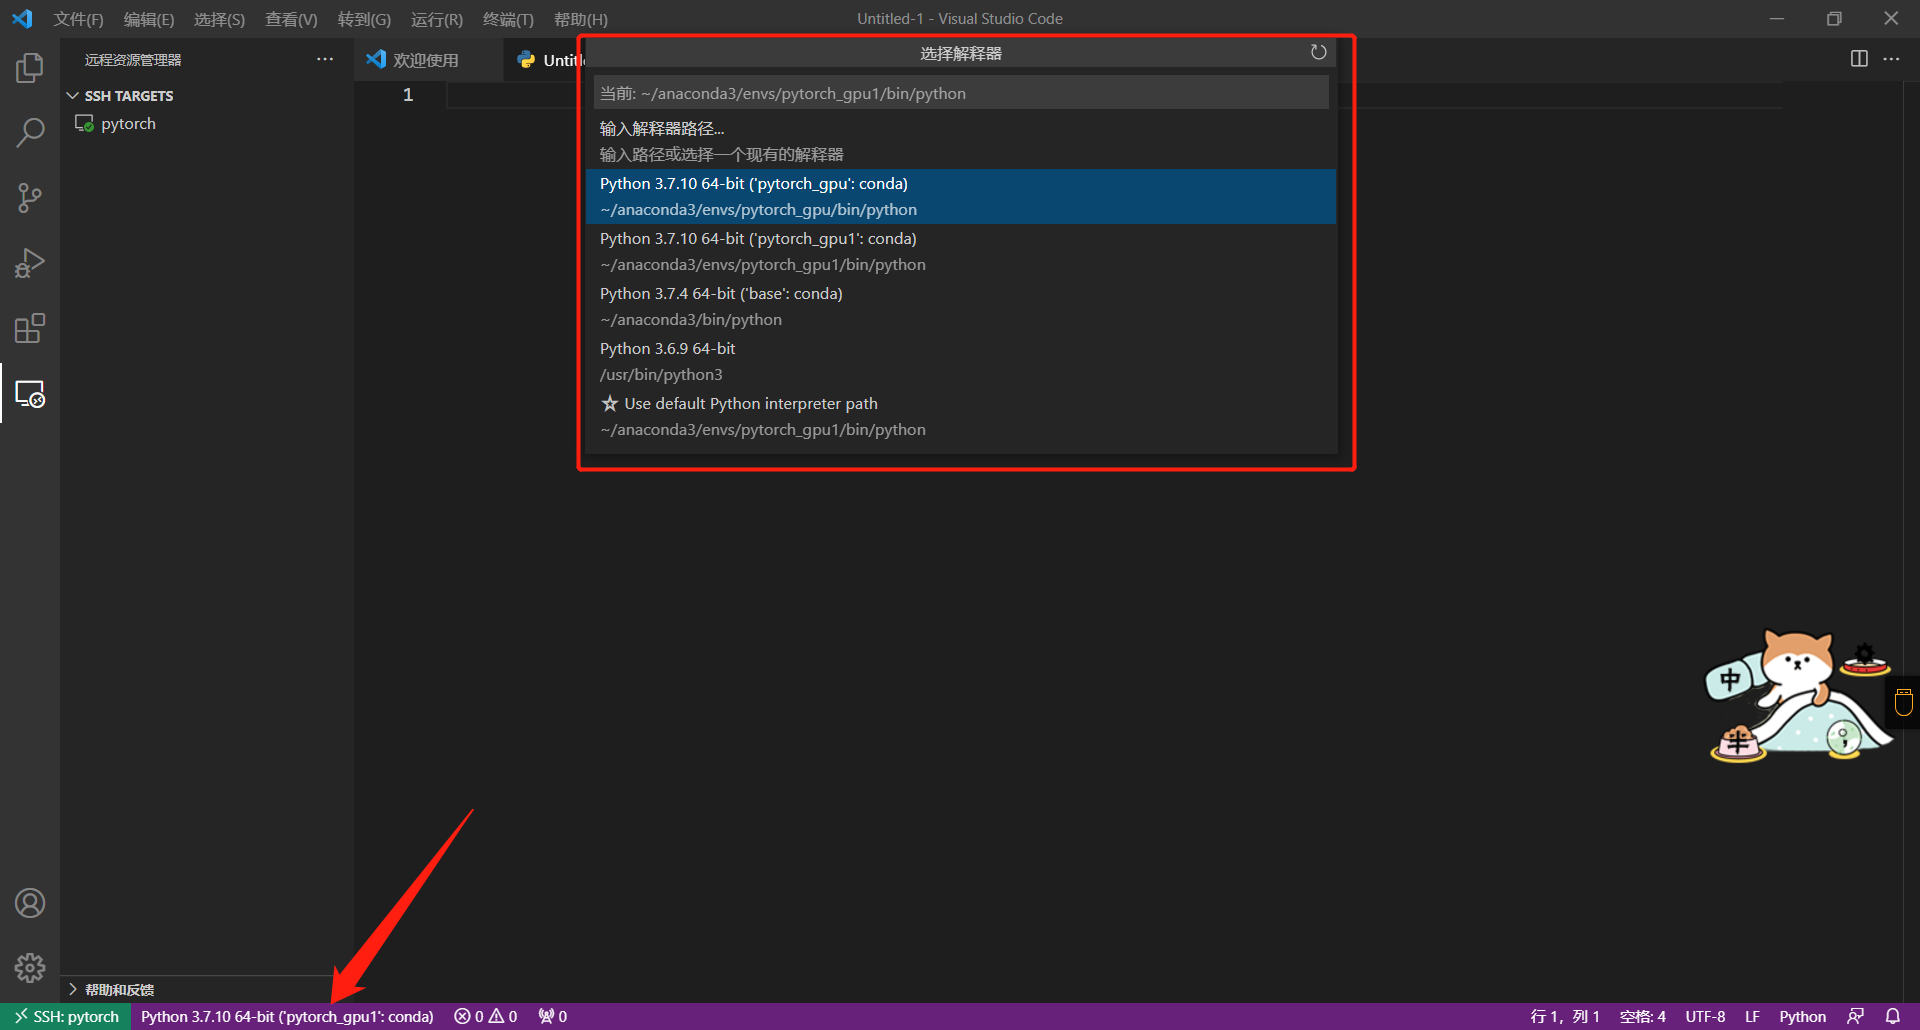1920x1030 pixels.
Task: Switch to the 欢迎使用 tab
Action: click(x=427, y=60)
